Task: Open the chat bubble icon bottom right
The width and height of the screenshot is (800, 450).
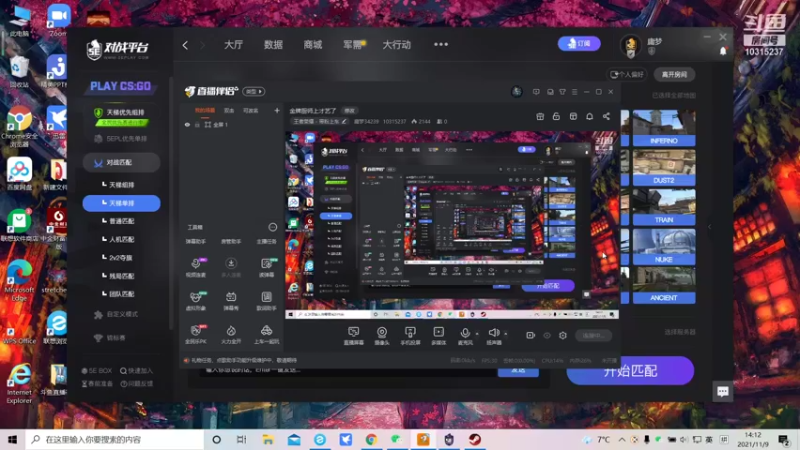Action: pyautogui.click(x=722, y=391)
